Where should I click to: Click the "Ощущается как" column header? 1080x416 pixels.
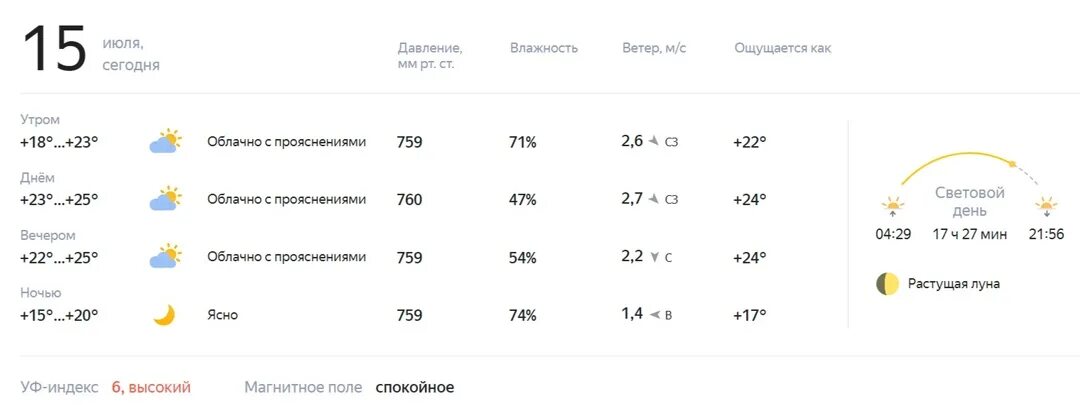coord(782,48)
